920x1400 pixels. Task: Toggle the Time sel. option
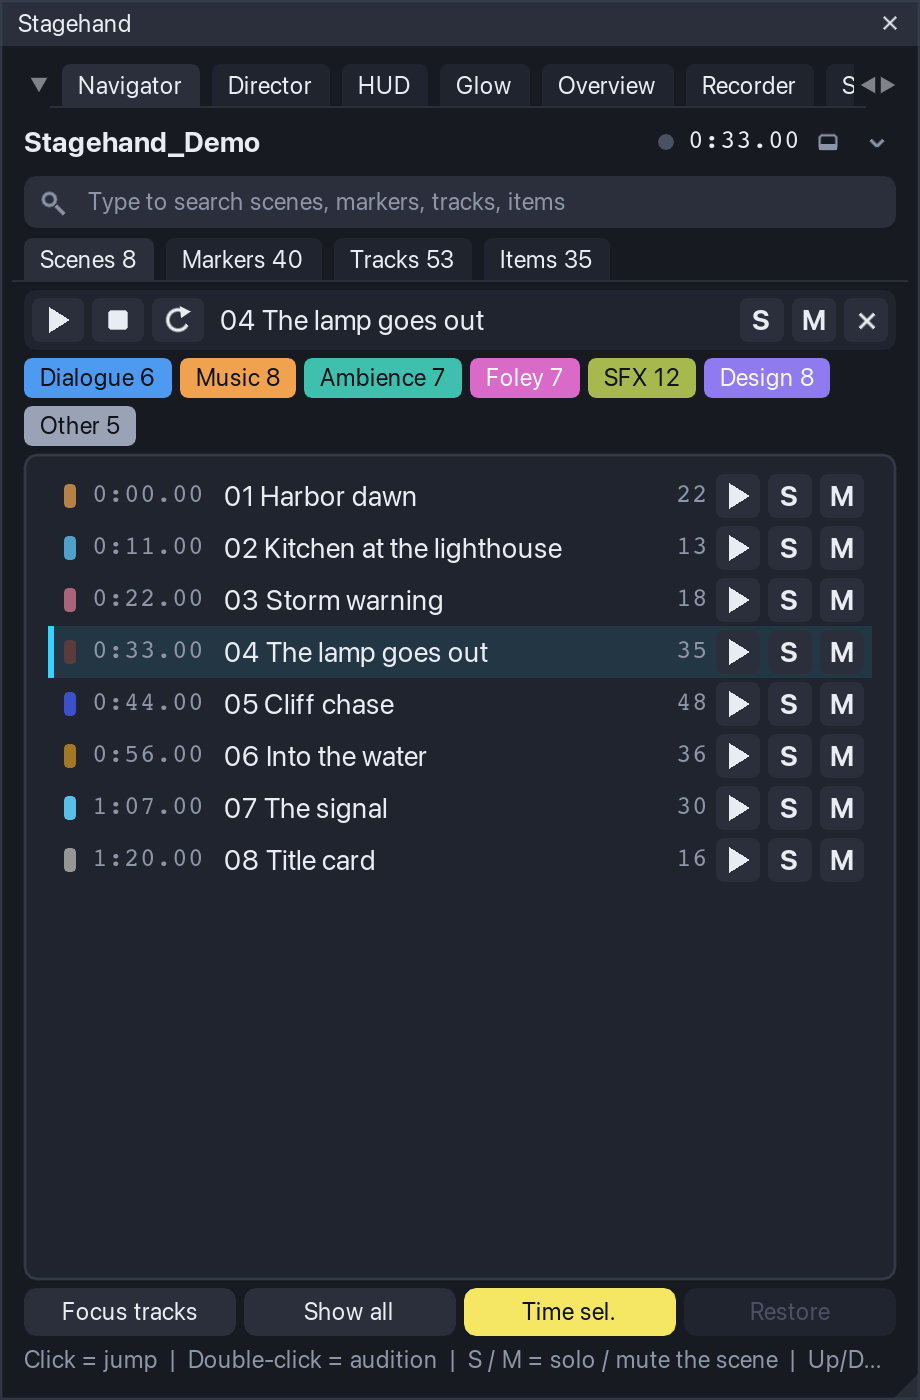(x=570, y=1312)
